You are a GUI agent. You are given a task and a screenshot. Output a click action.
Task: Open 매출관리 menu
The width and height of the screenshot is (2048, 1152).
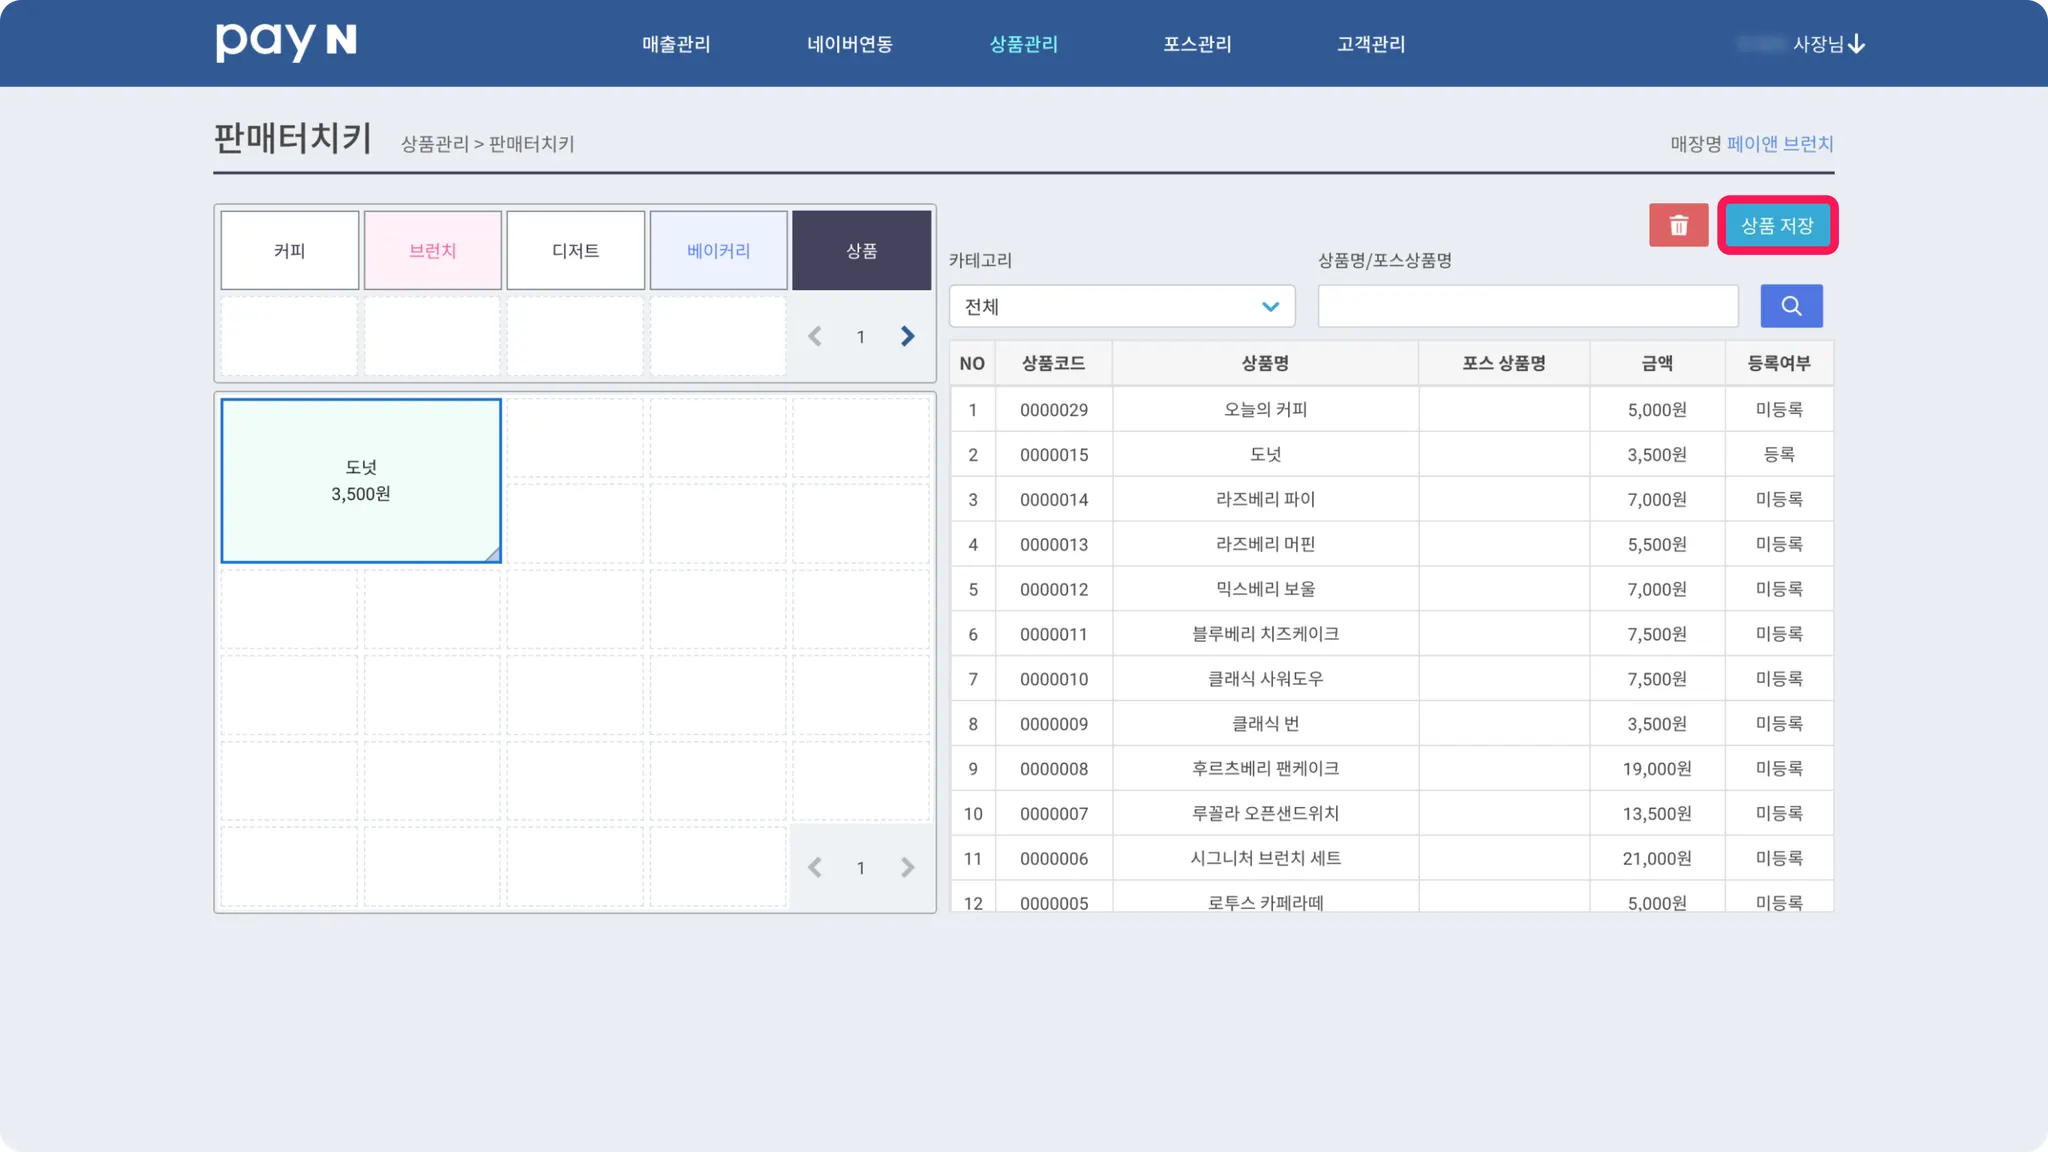tap(676, 44)
